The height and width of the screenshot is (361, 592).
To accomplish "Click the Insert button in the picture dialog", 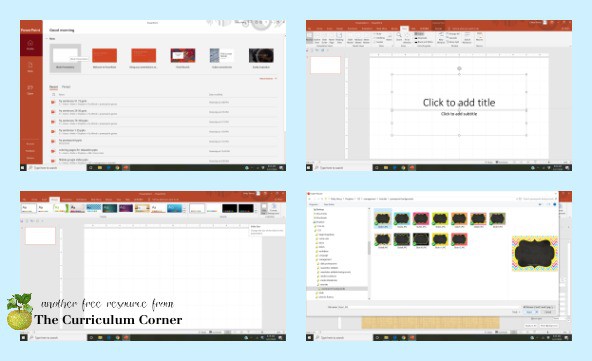I will (530, 313).
